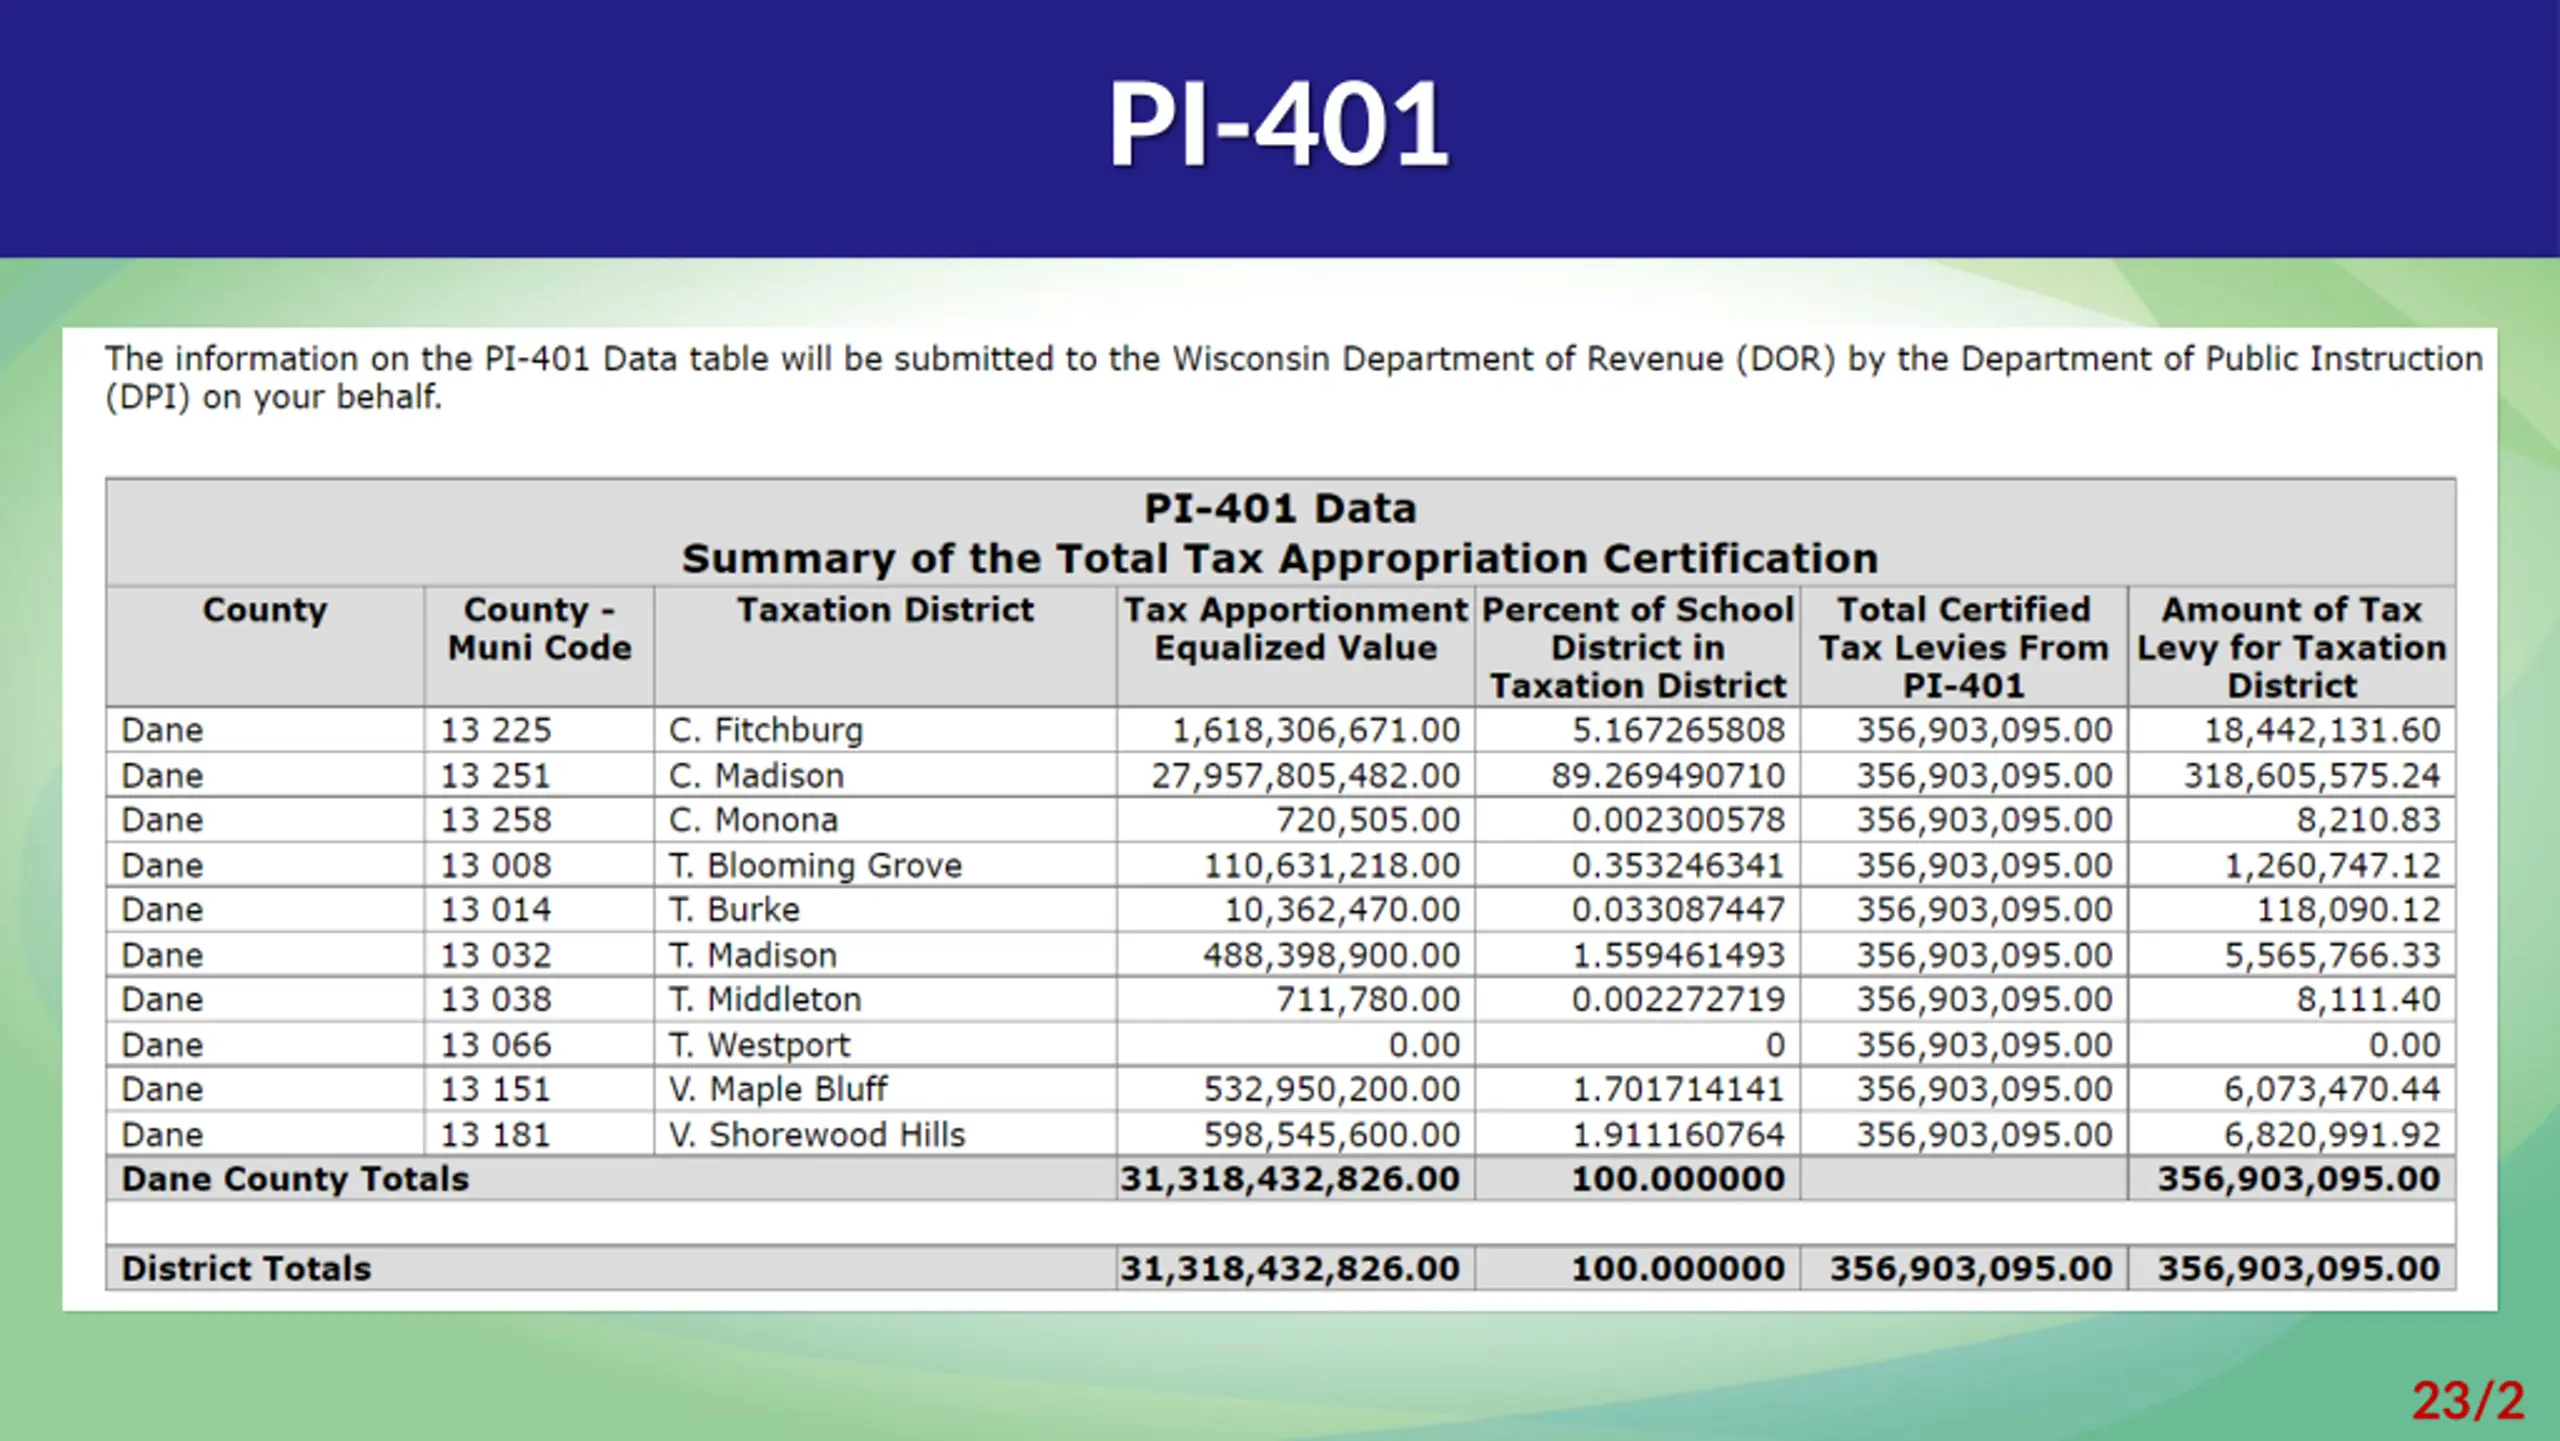Click equalized value '27,957,805,482.00'

pyautogui.click(x=1306, y=775)
